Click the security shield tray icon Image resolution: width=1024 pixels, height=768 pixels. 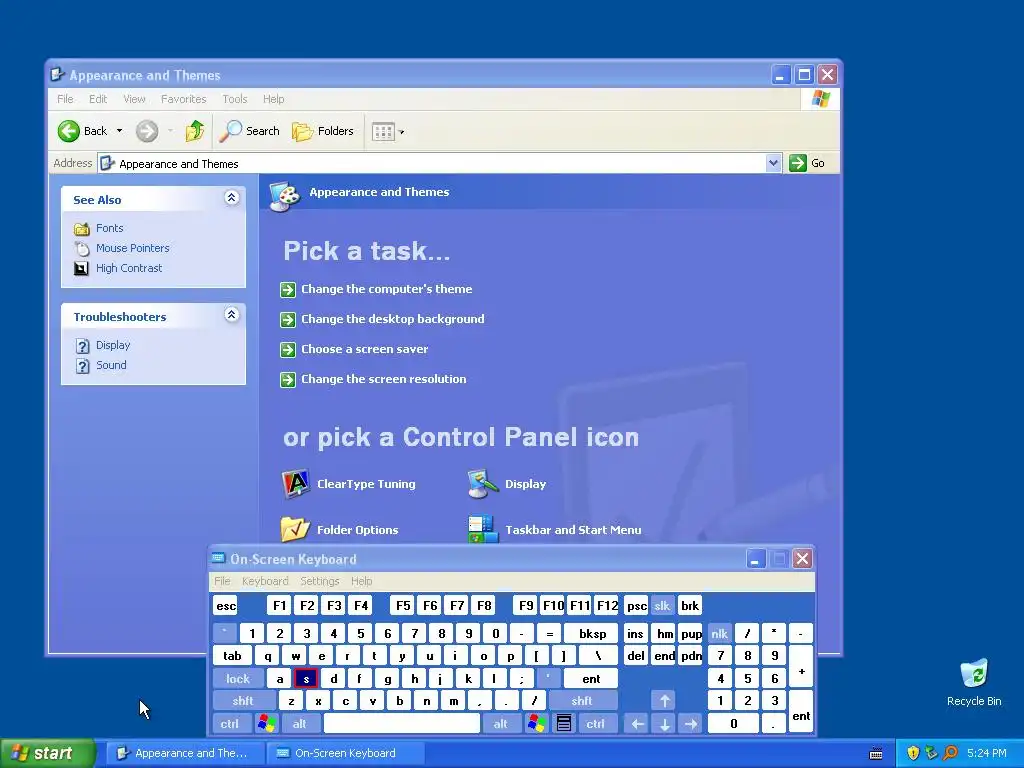pyautogui.click(x=913, y=753)
